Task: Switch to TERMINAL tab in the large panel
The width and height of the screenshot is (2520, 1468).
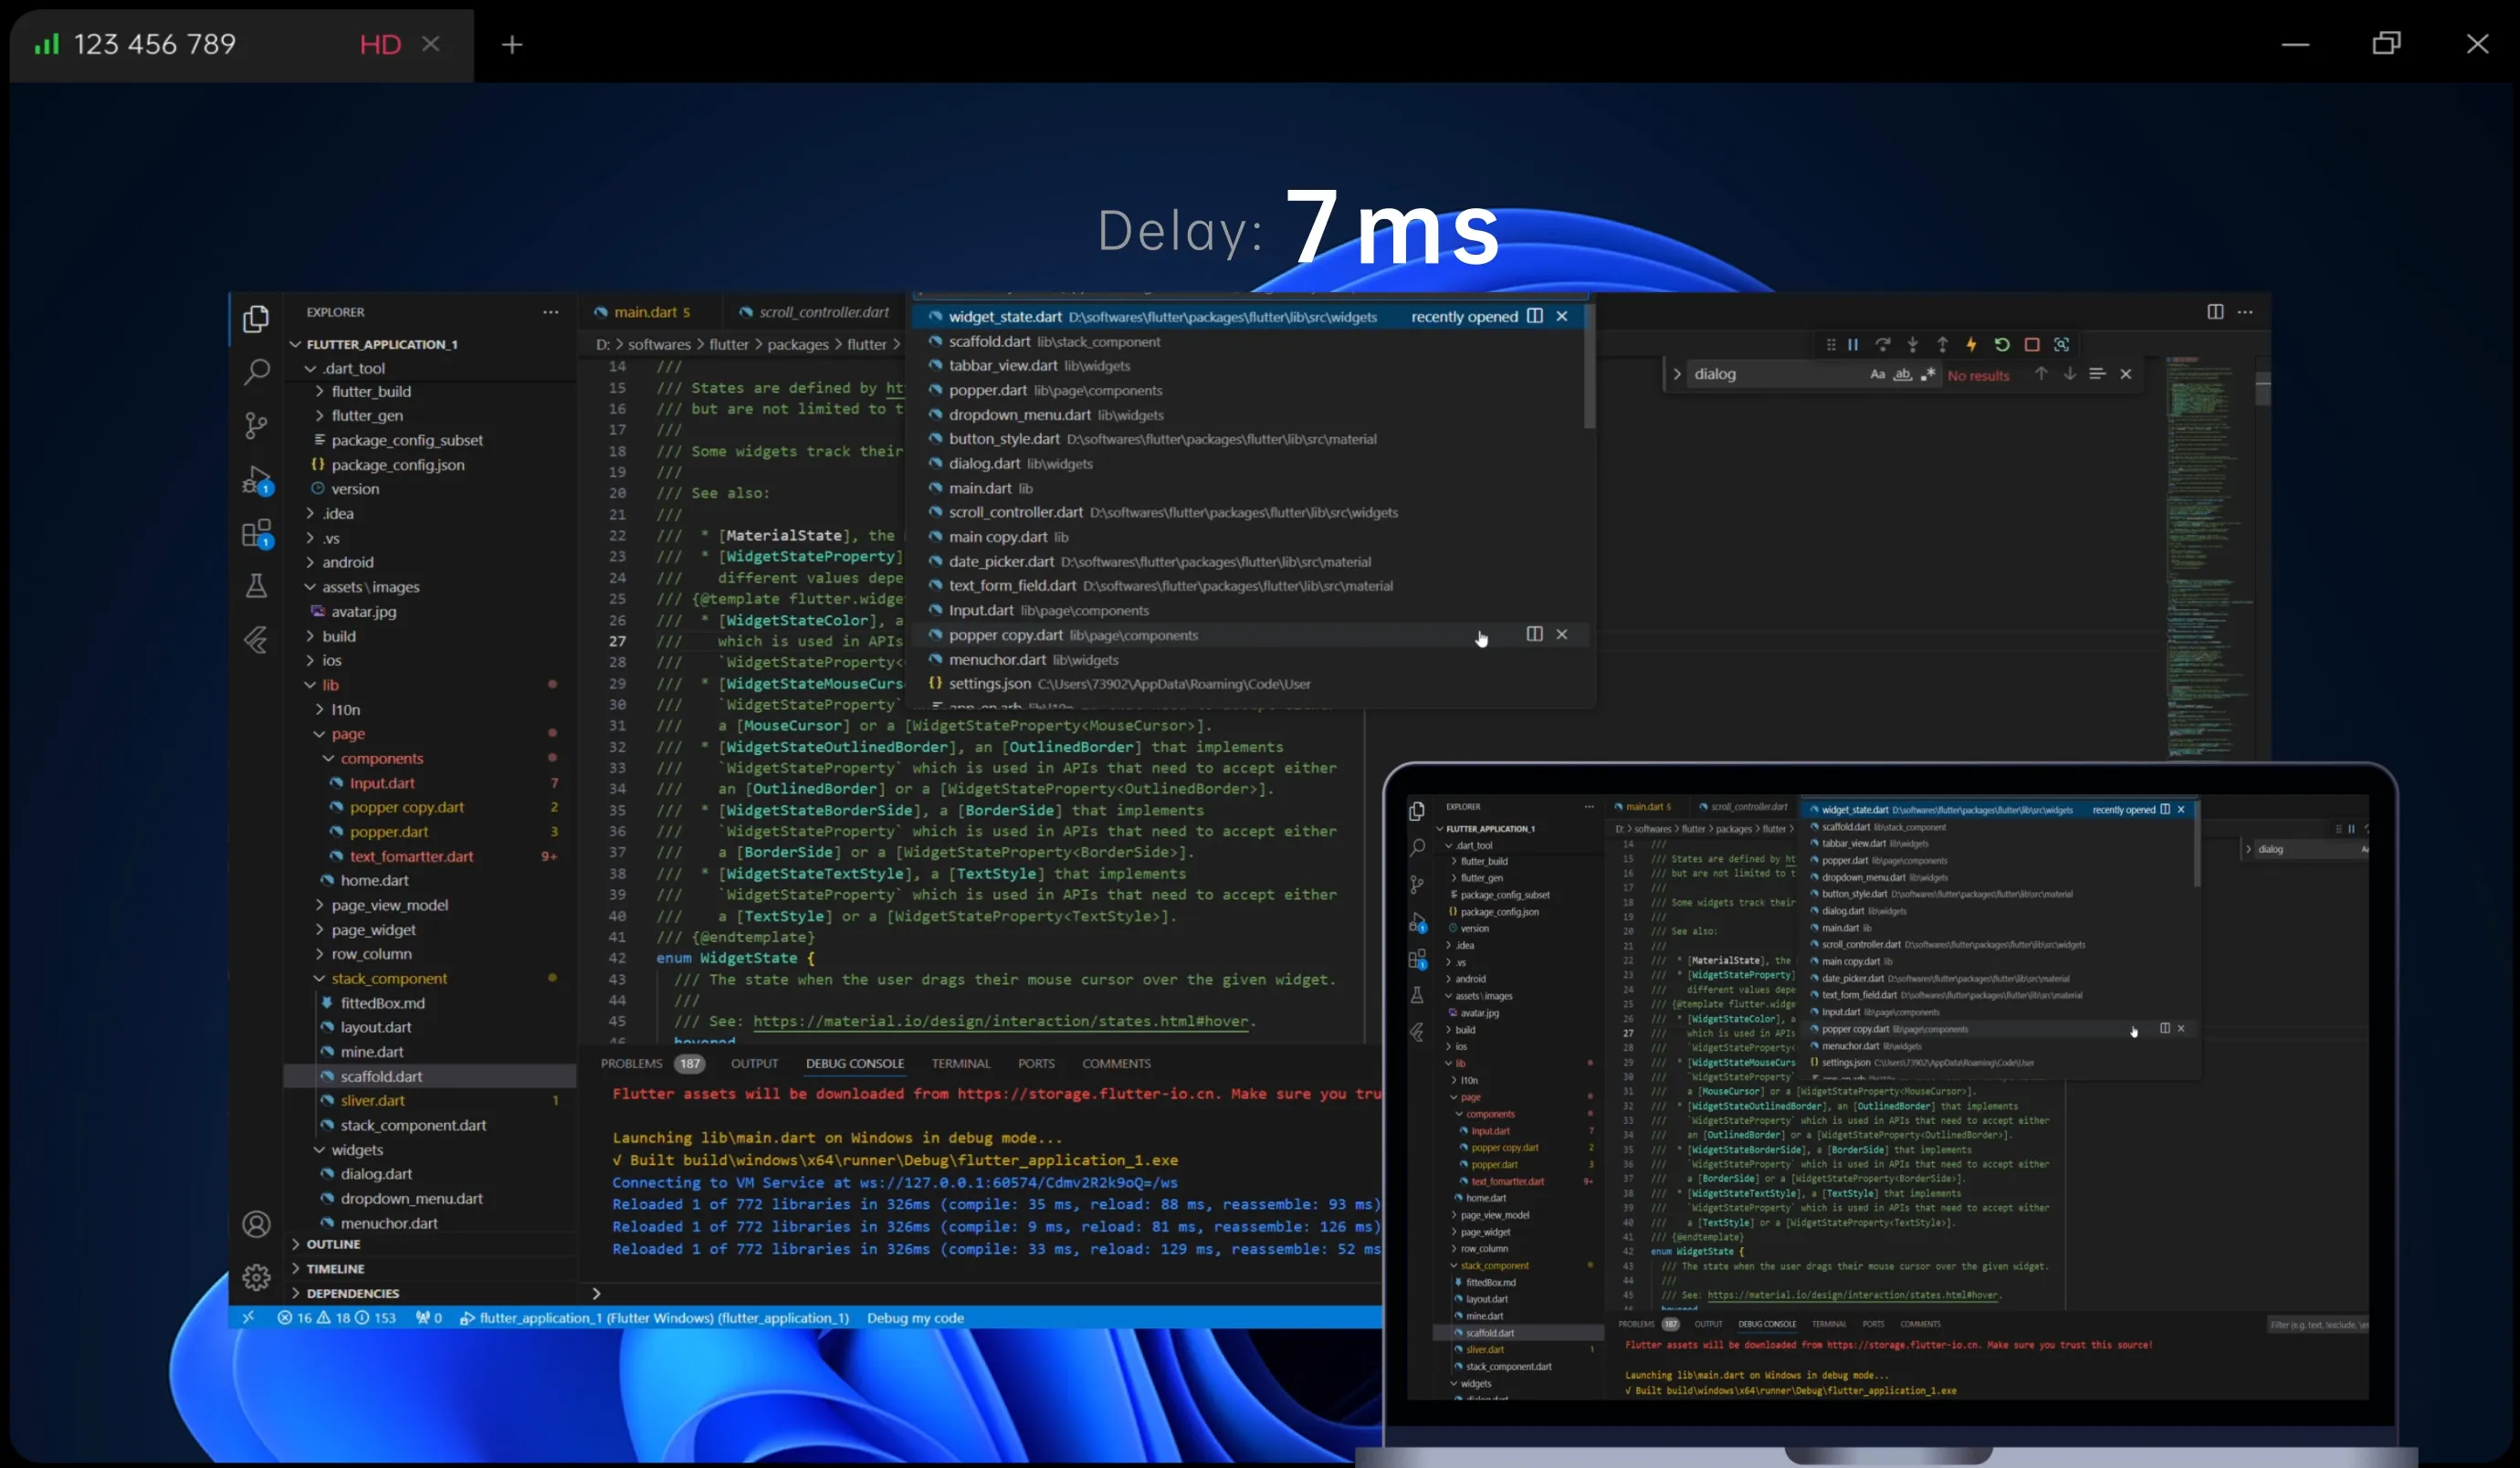Action: click(x=960, y=1063)
